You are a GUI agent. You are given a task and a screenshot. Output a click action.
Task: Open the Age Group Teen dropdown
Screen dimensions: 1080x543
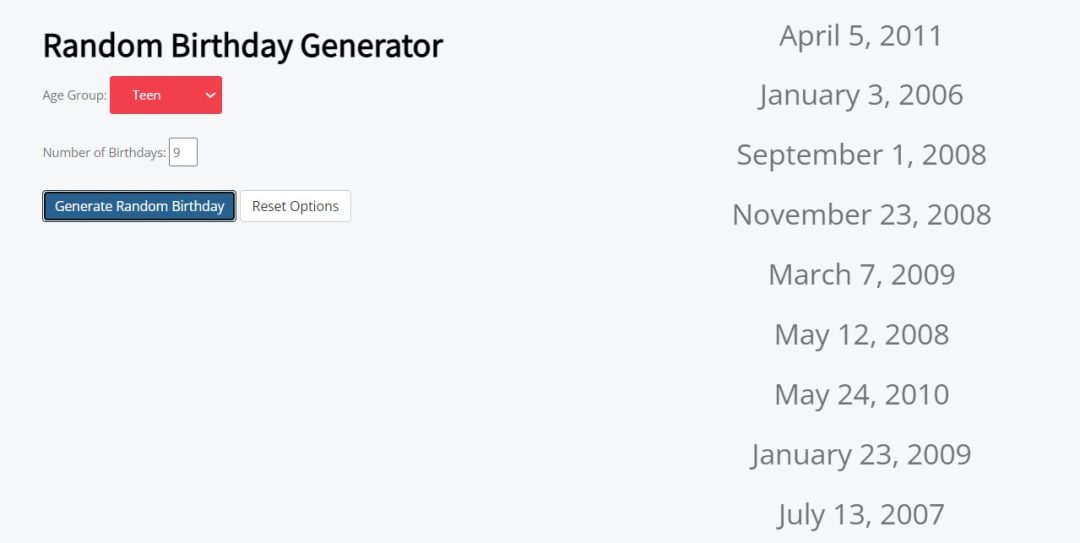[x=165, y=95]
